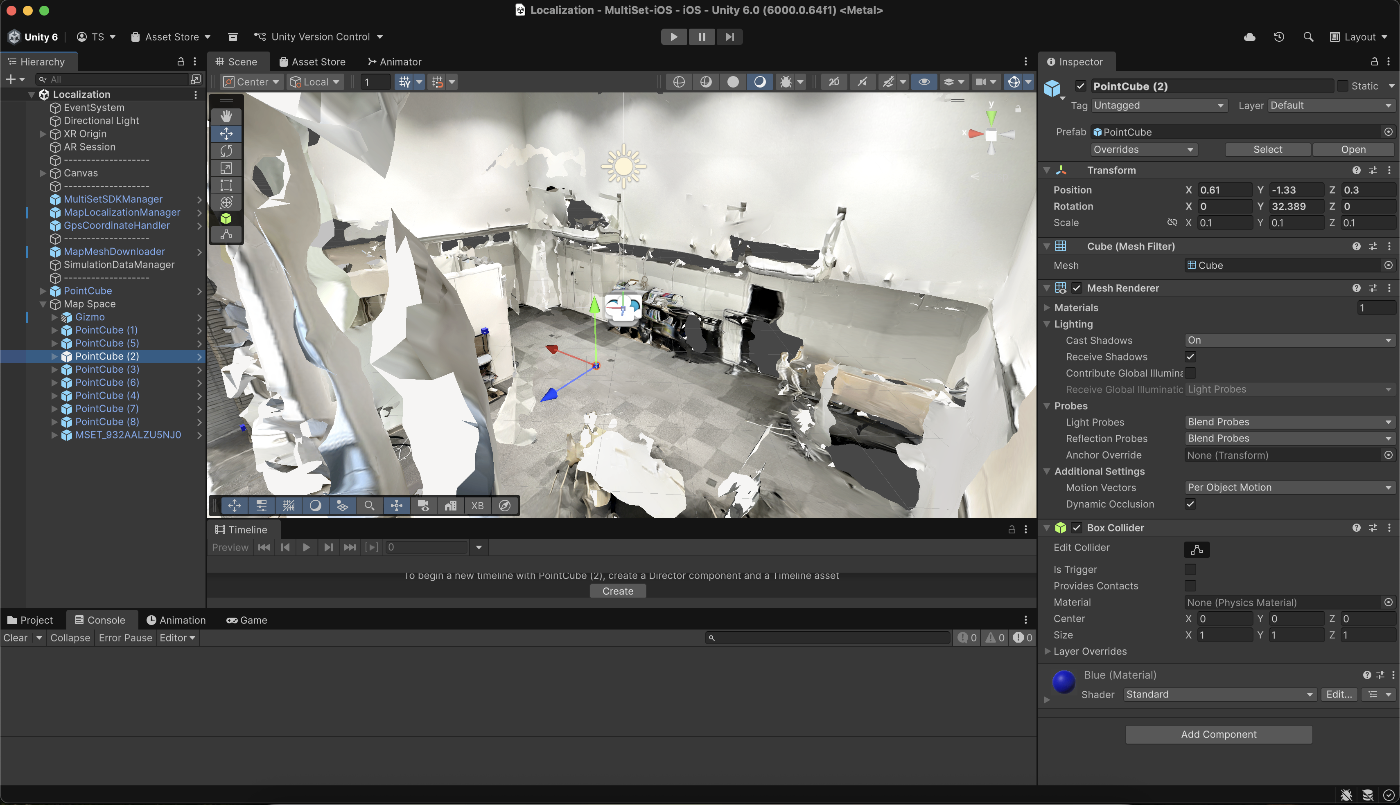Open the Unity search magnifier icon
1400x805 pixels.
coord(1308,37)
